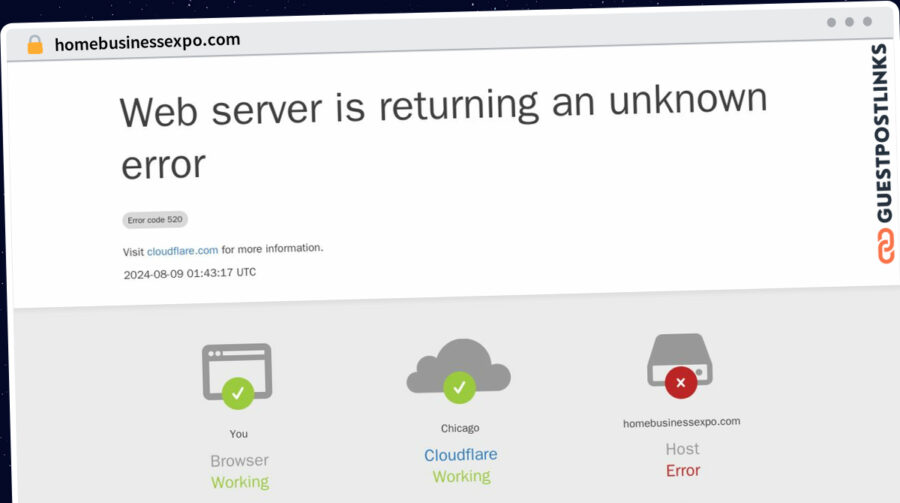This screenshot has width=900, height=503.
Task: Click the GuestPostLinks chain logo icon
Action: pos(886,246)
